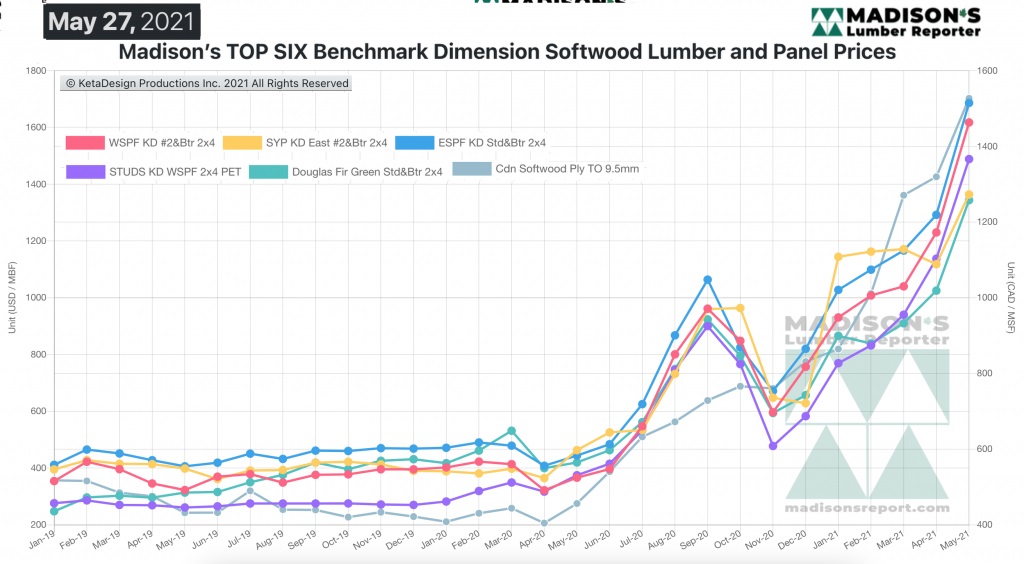Toggle the Cdn Softwood Ply grey-blue legend swatch

pos(472,168)
